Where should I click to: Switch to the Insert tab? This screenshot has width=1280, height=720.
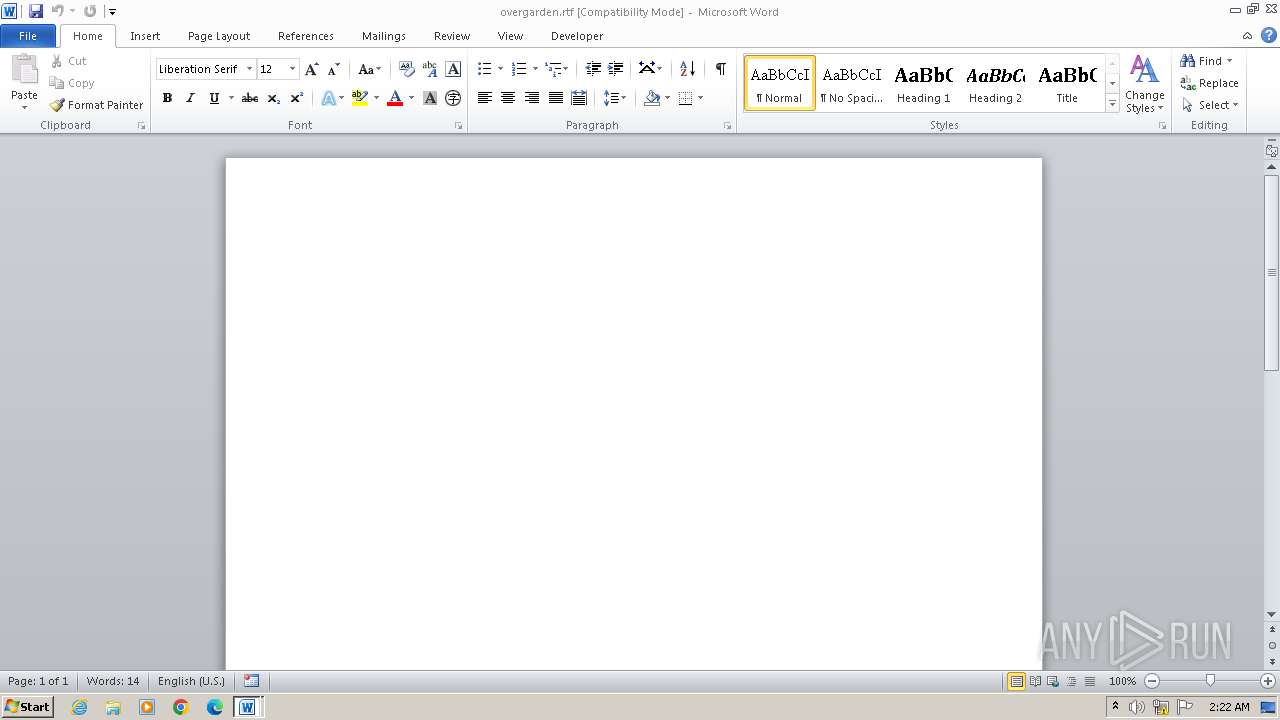[x=145, y=36]
